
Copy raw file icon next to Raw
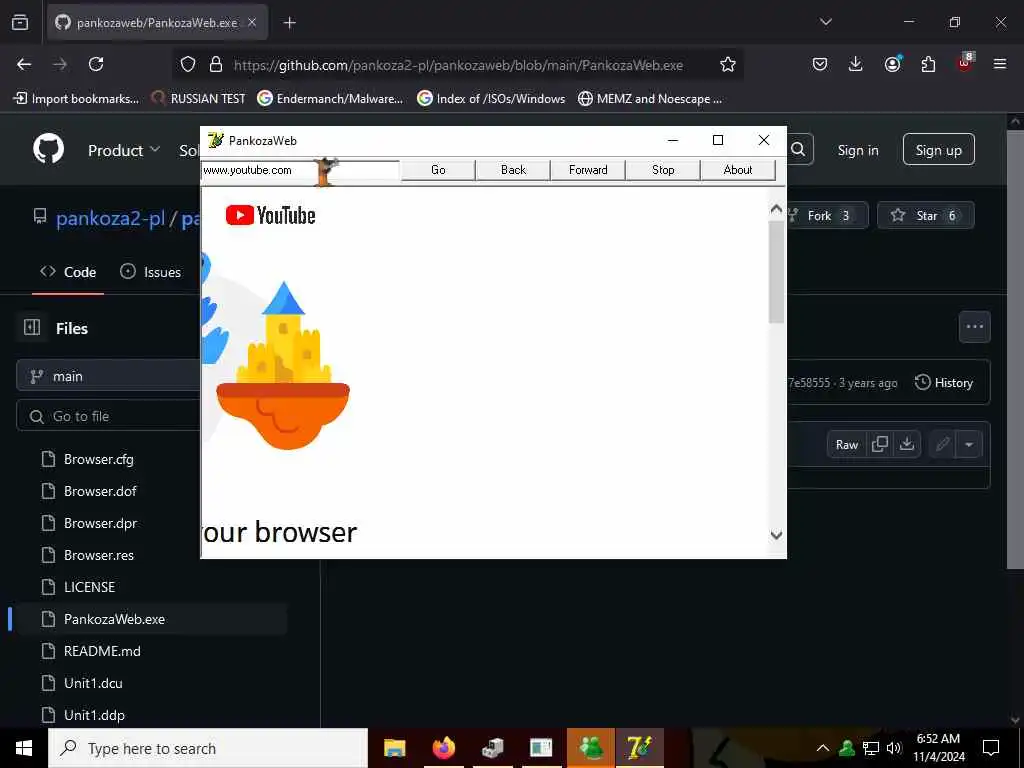880,445
